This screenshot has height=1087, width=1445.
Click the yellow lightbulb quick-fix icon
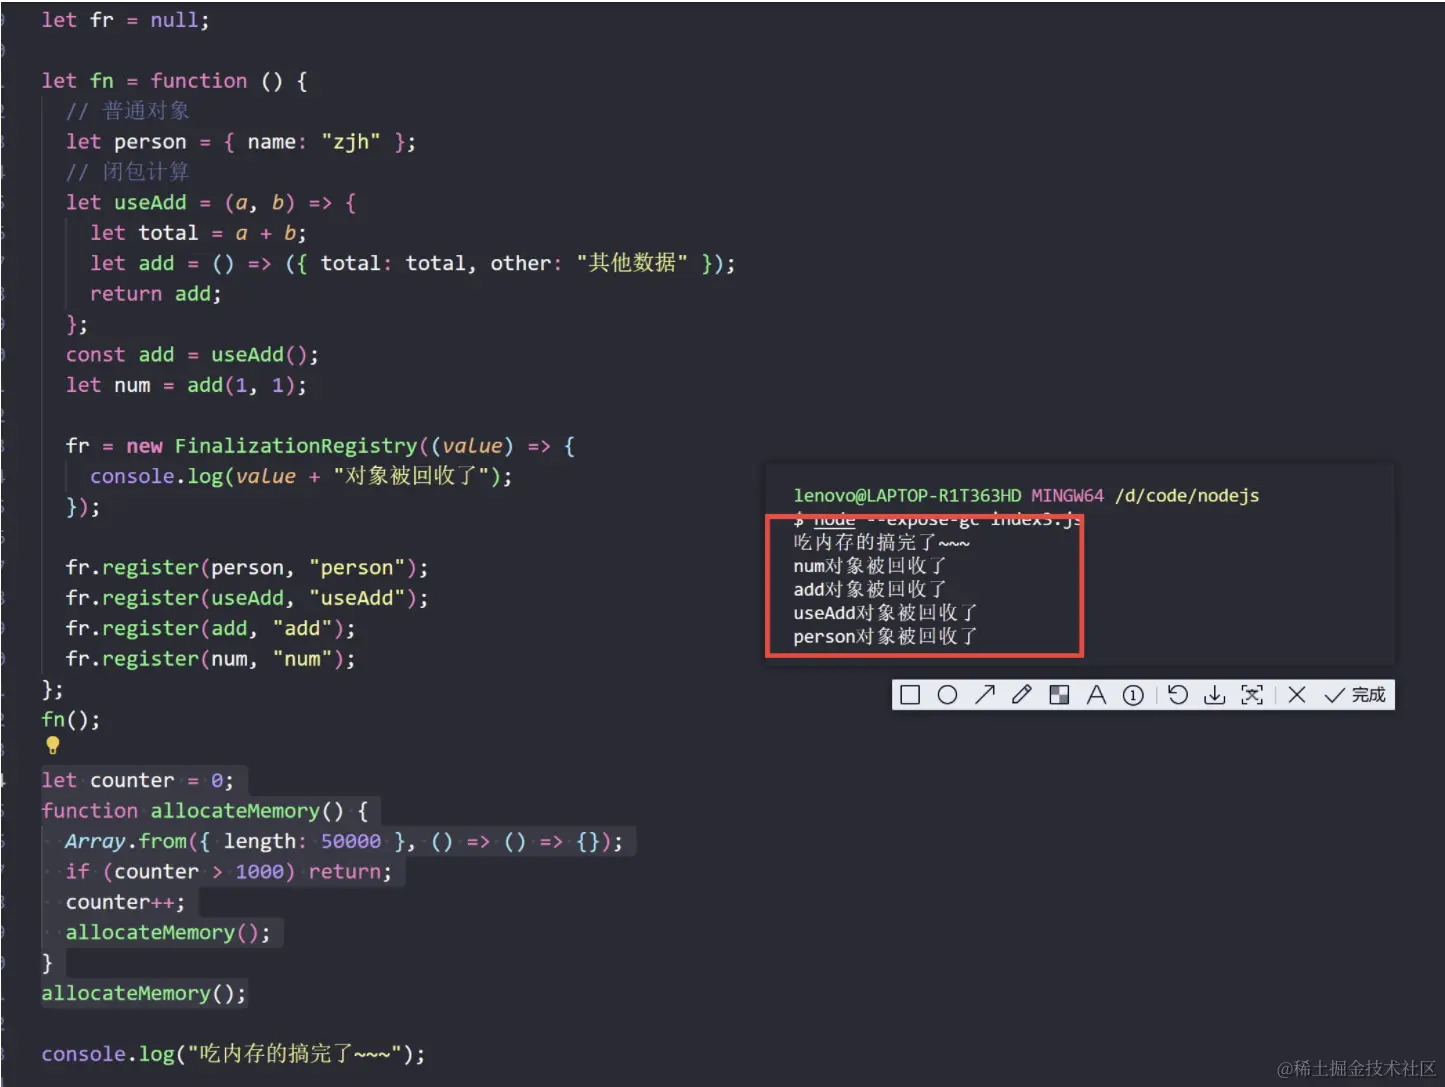click(x=53, y=745)
